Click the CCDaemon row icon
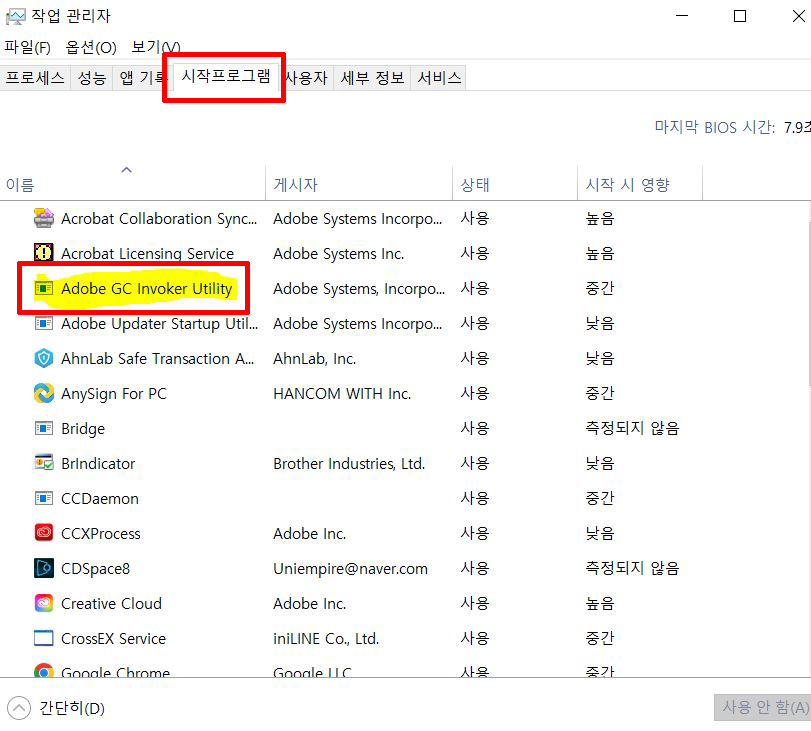 (43, 498)
